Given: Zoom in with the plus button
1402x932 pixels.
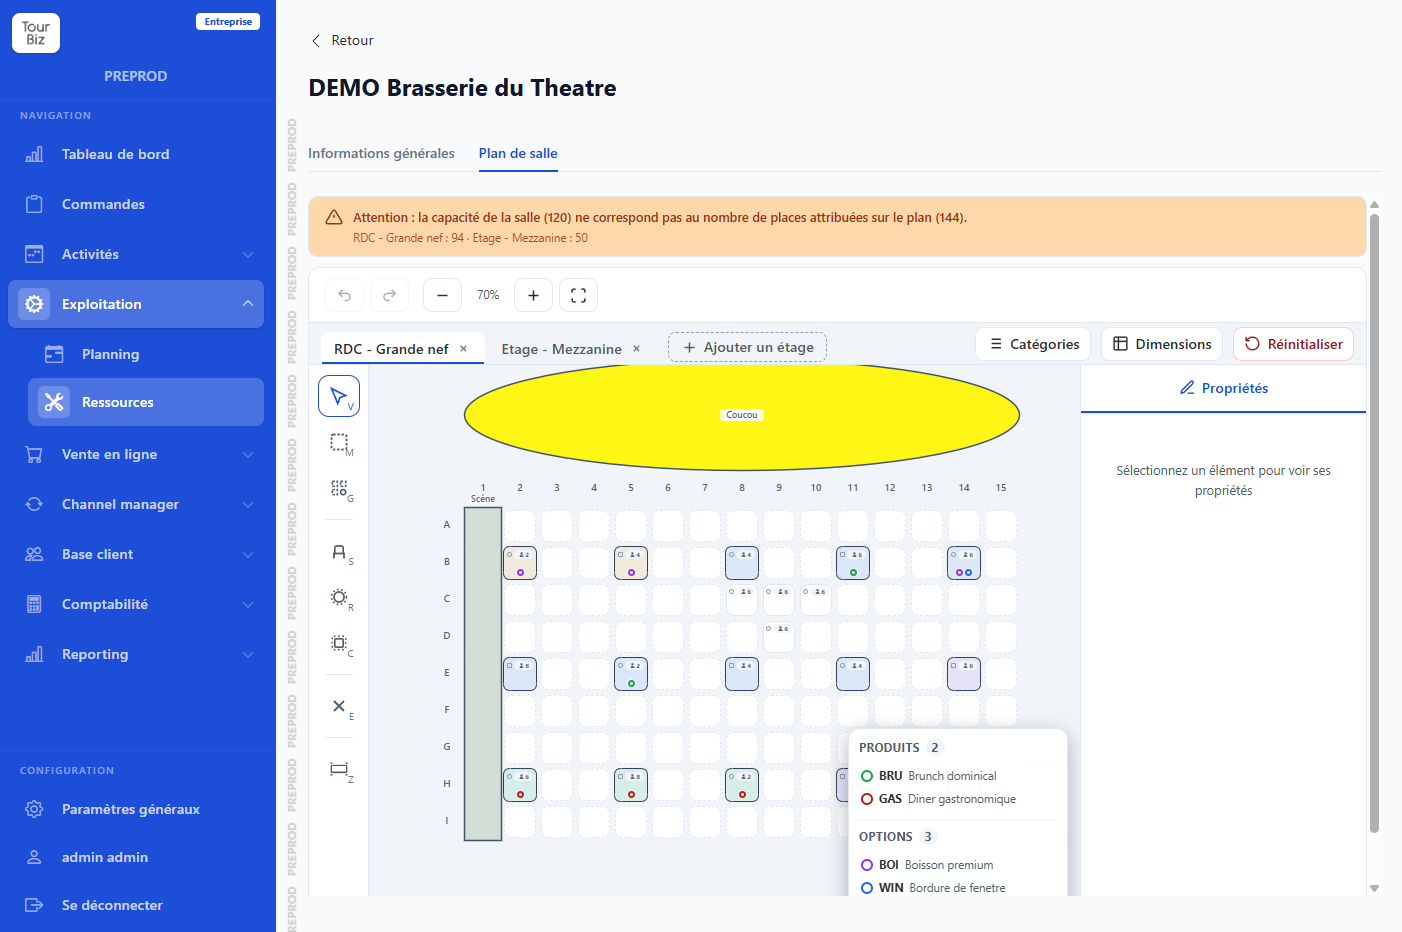Looking at the screenshot, I should (x=533, y=295).
